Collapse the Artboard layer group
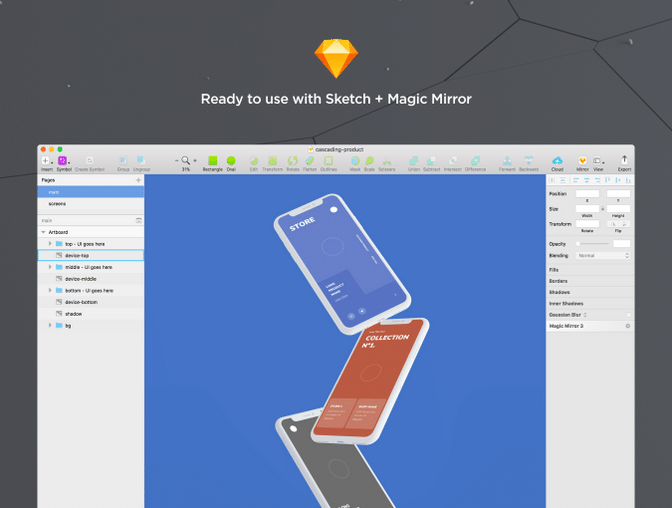 click(41, 232)
